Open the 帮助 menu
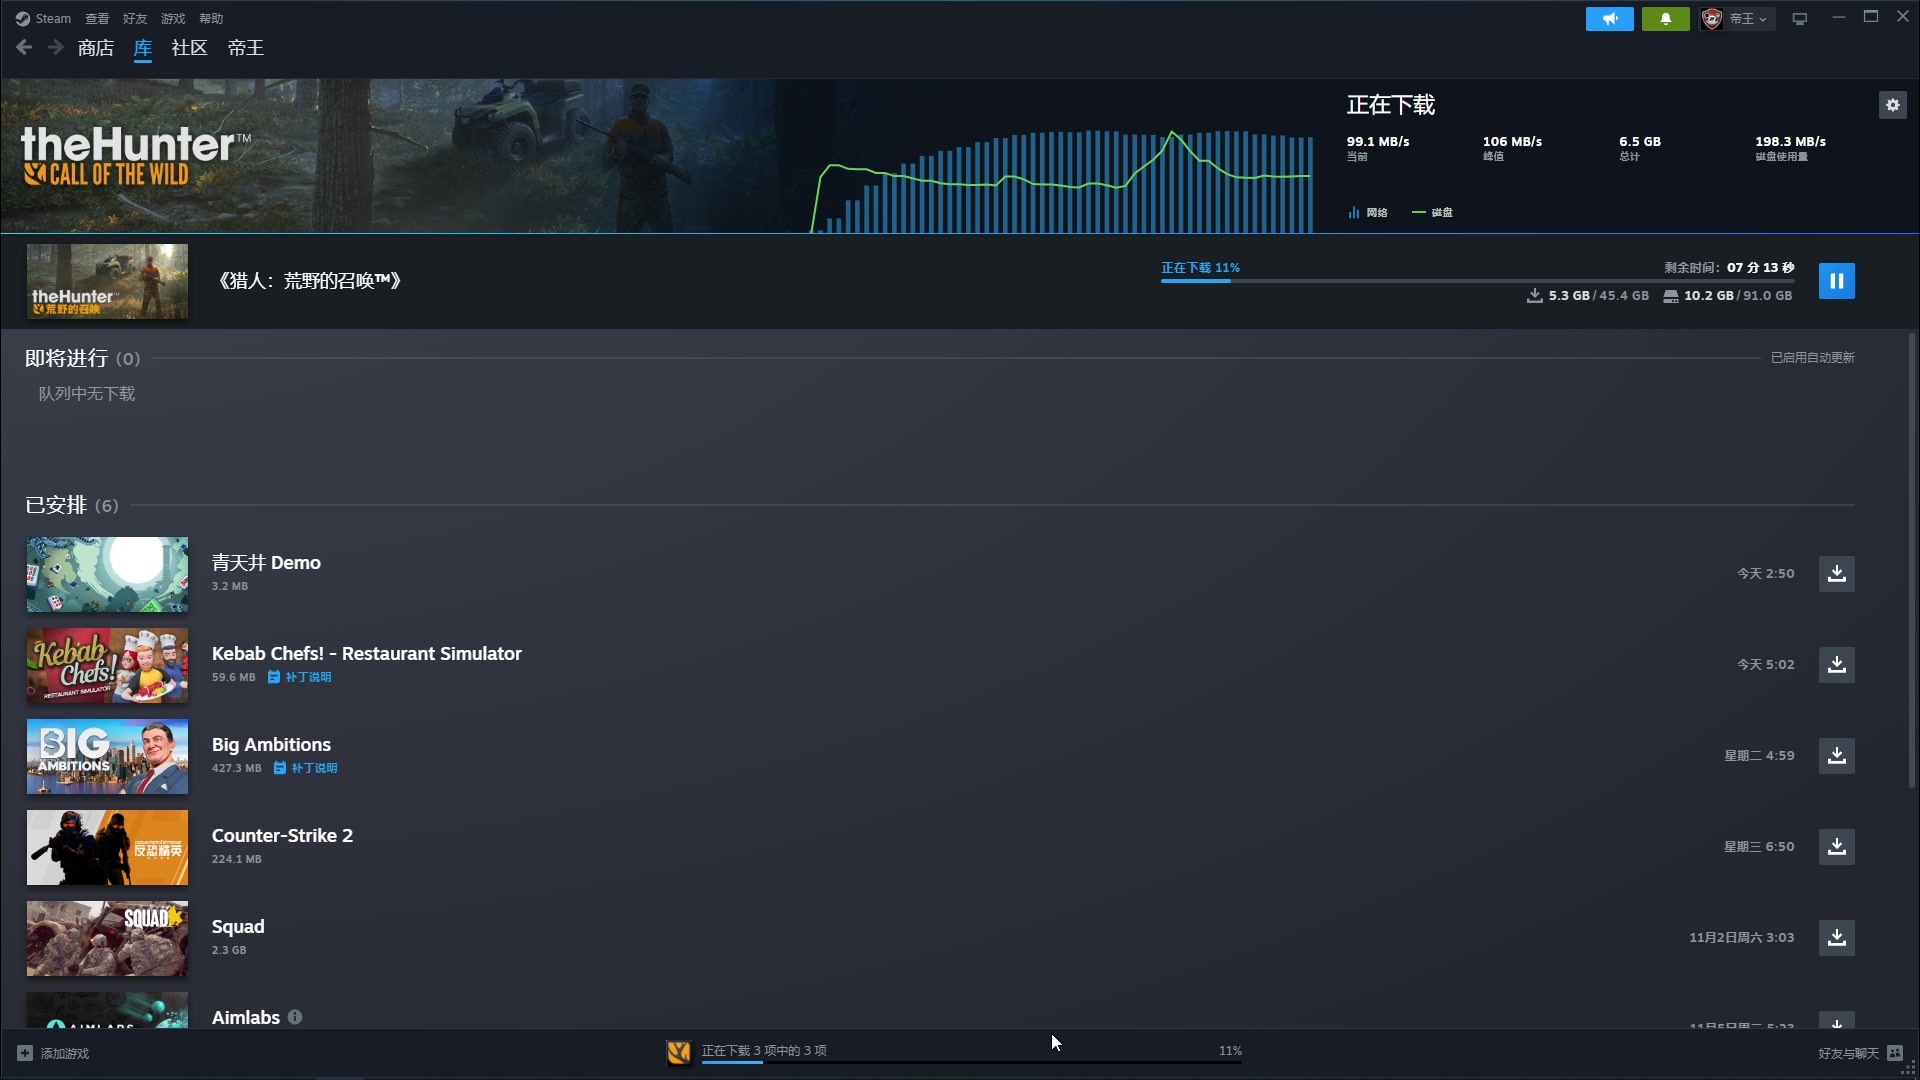The image size is (1920, 1080). [211, 19]
